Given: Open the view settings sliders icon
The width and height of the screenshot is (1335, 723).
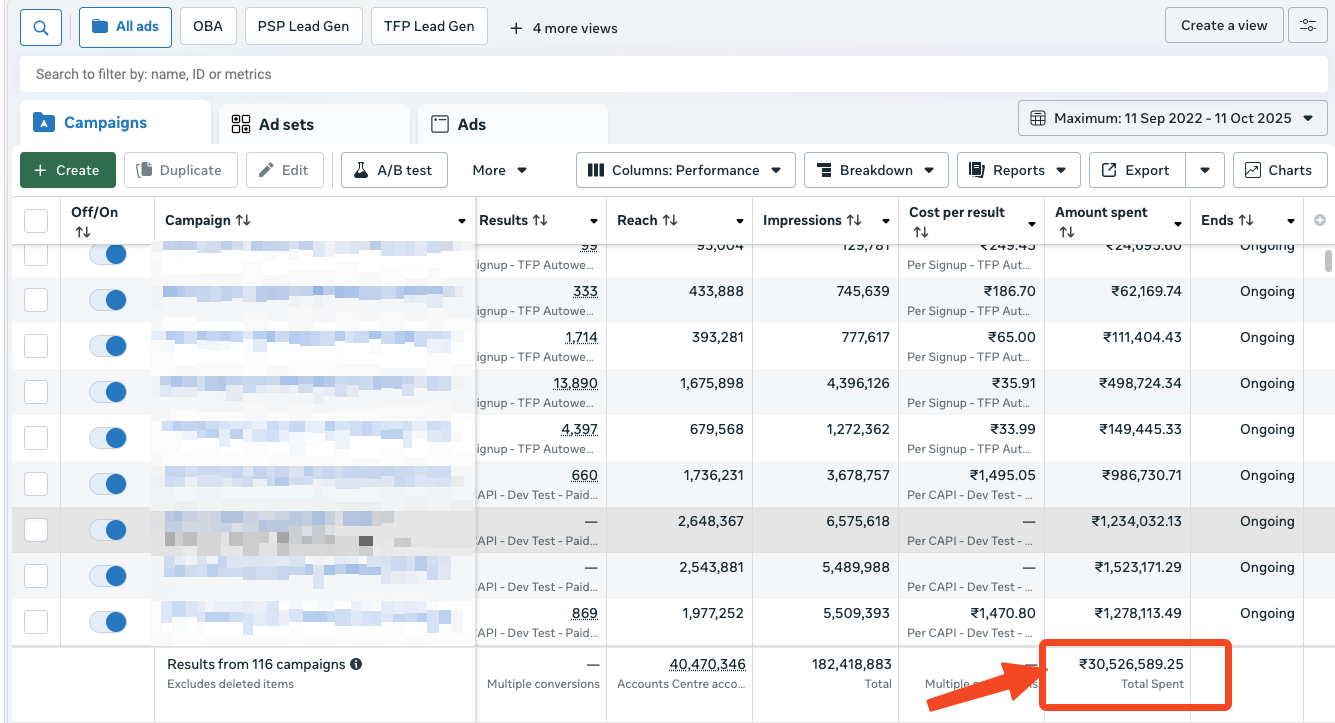Looking at the screenshot, I should coord(1307,26).
